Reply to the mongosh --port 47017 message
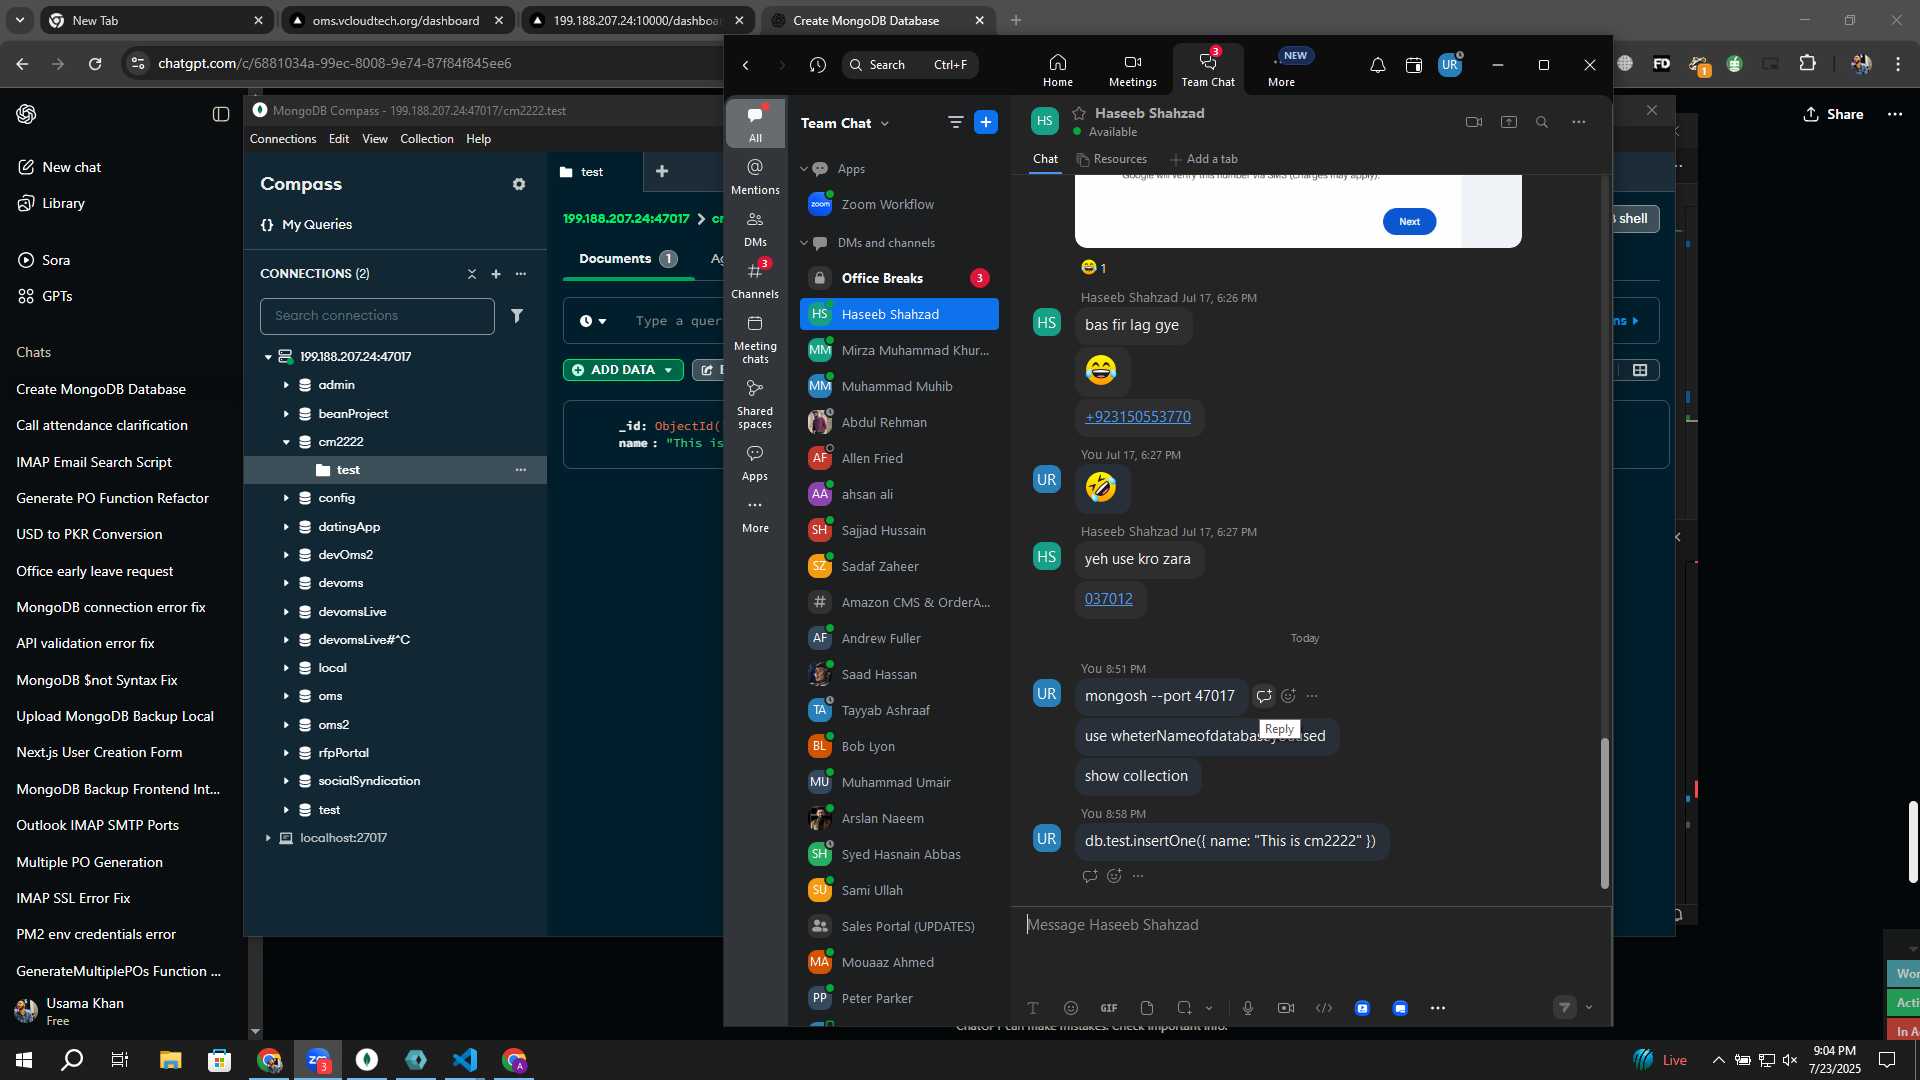The height and width of the screenshot is (1080, 1920). click(x=1264, y=696)
